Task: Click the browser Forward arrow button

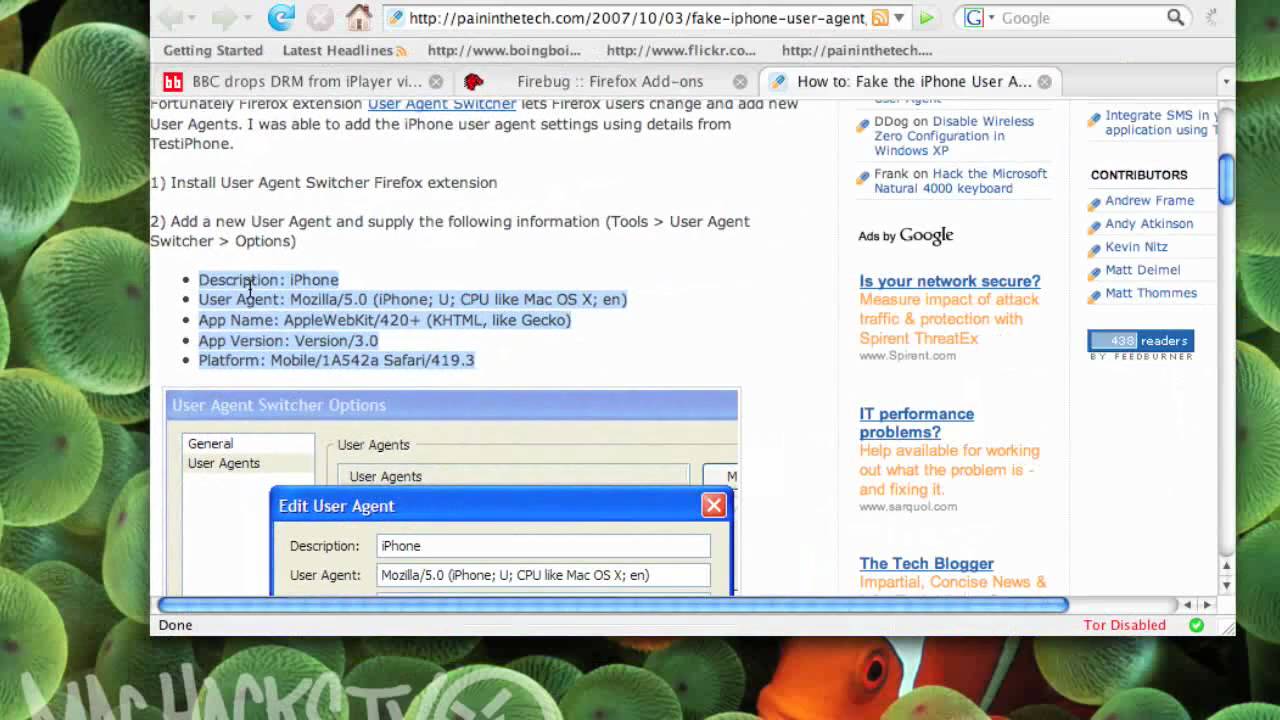Action: (223, 17)
